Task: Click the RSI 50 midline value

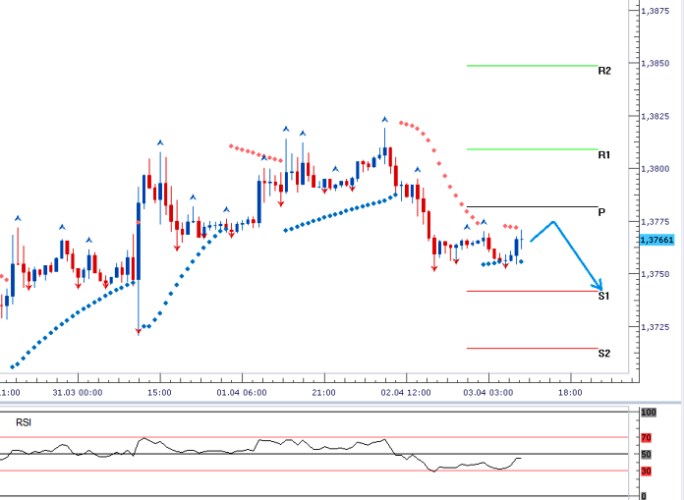Action: (x=646, y=455)
